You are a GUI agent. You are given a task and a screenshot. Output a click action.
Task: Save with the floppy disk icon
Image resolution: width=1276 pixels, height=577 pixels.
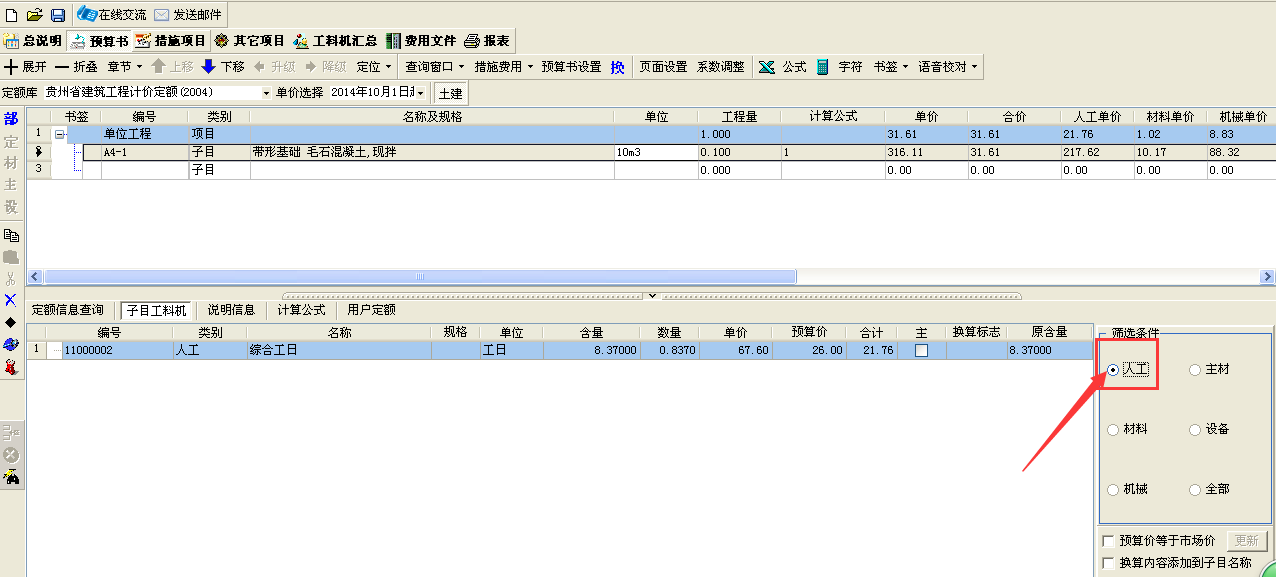click(58, 15)
